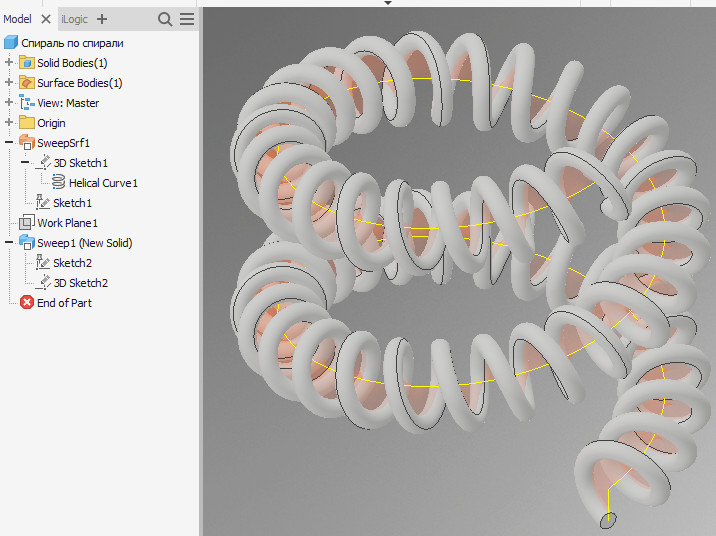The image size is (716, 536).
Task: Click the Surface Bodies folder icon
Action: click(x=27, y=83)
